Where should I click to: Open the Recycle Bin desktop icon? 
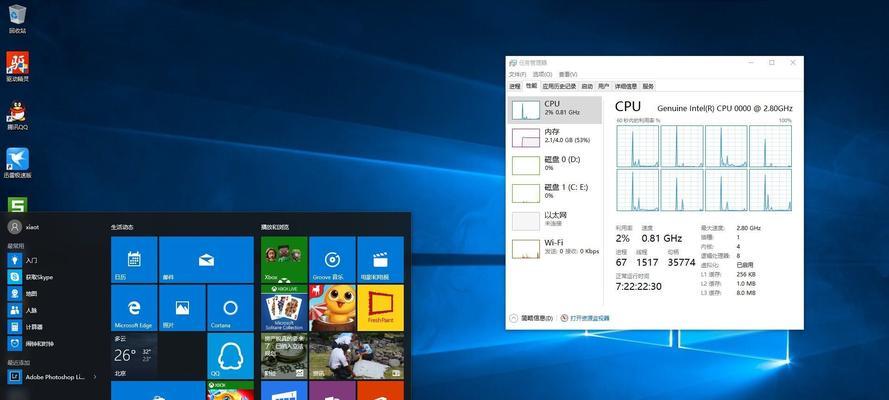[x=17, y=18]
